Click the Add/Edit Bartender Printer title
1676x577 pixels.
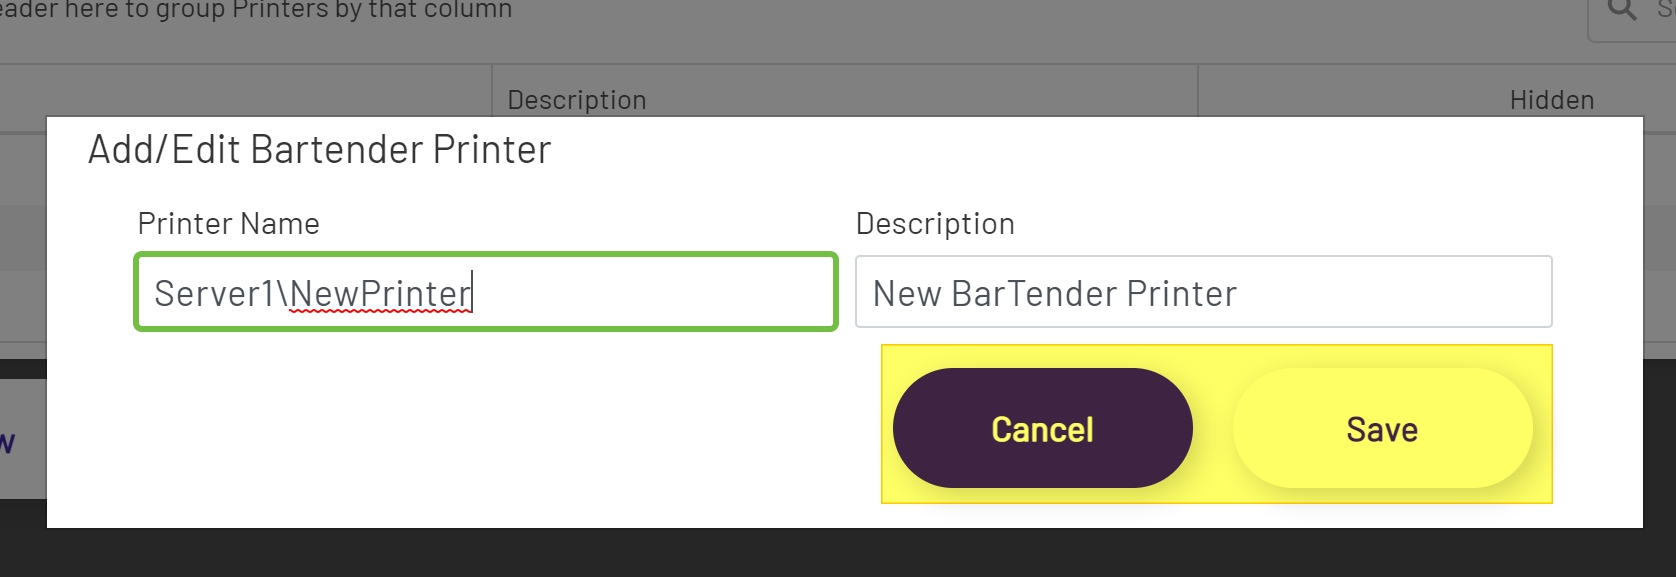tap(319, 149)
